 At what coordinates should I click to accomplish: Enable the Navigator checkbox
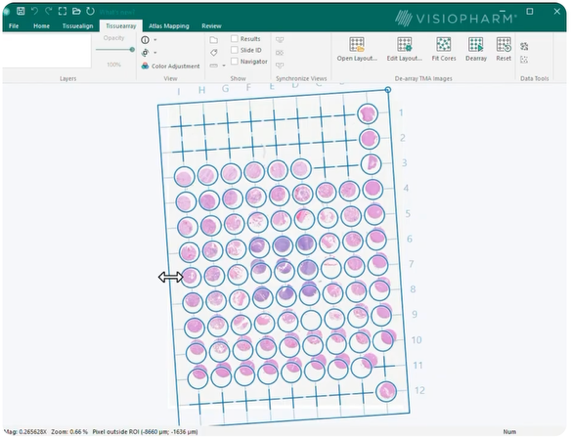coord(235,61)
